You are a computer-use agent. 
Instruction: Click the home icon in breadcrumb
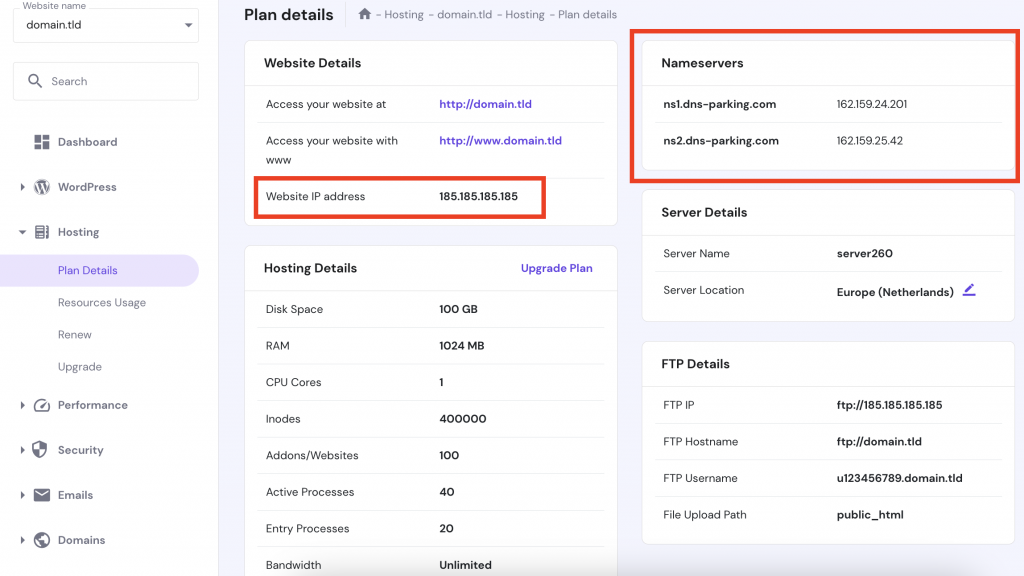[x=365, y=15]
